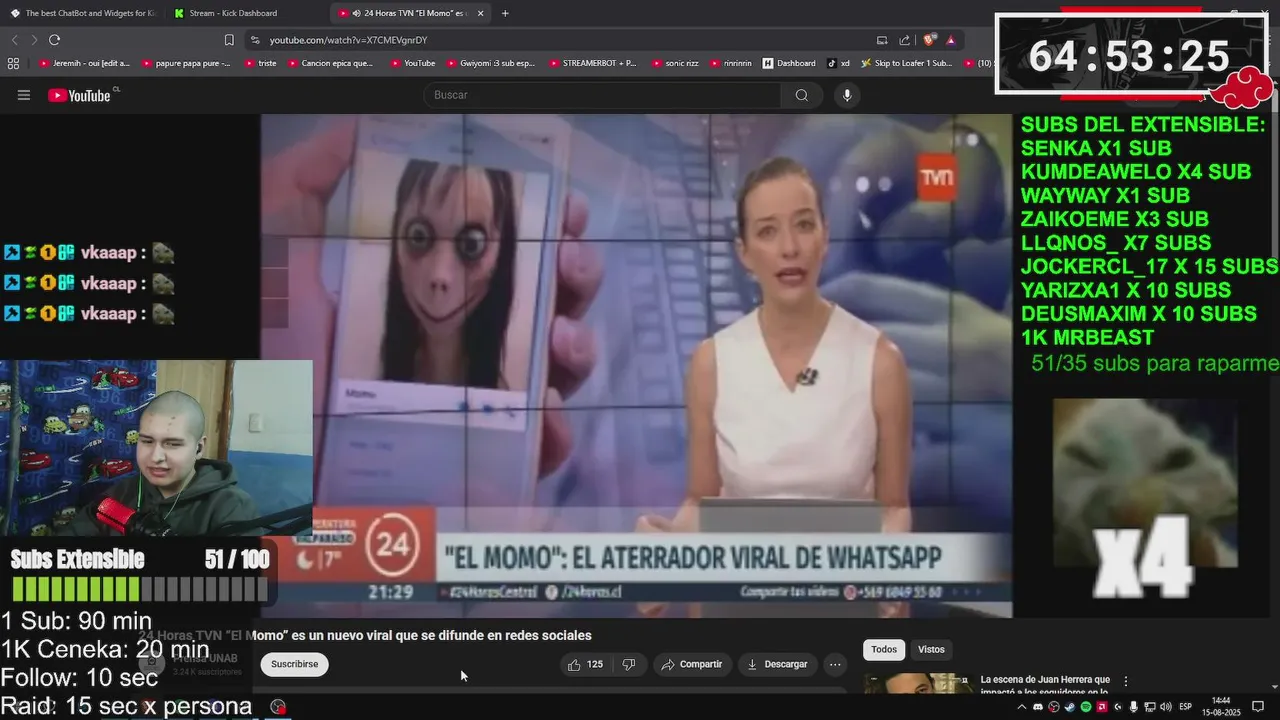Screen dimensions: 1280x720
Task: Open the La escena de Juan Herrera title
Action: pyautogui.click(x=1045, y=685)
